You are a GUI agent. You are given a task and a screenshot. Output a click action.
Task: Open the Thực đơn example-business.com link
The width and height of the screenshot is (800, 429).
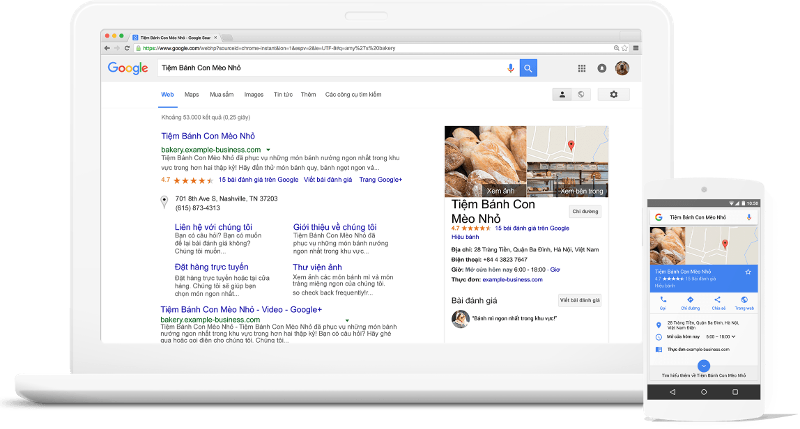click(x=512, y=280)
